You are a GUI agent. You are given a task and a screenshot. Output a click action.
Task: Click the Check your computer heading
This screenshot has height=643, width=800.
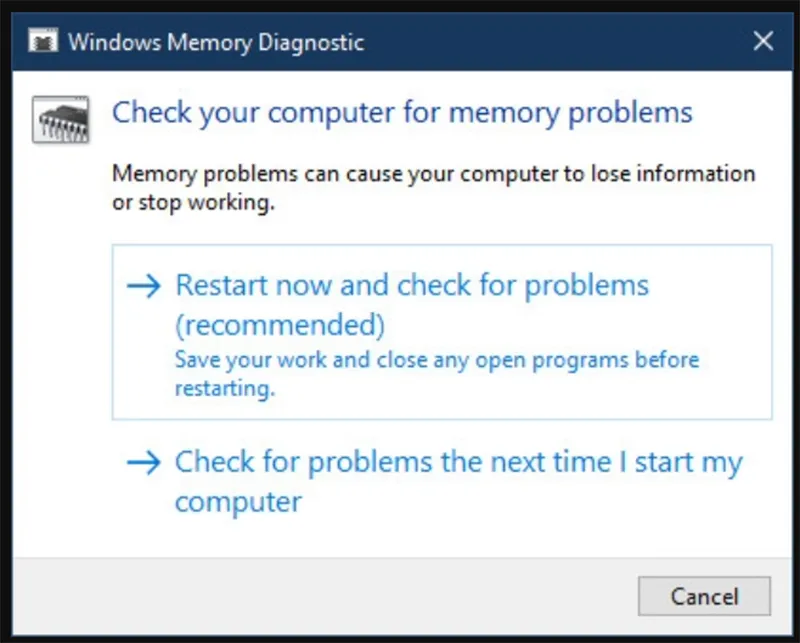[402, 112]
